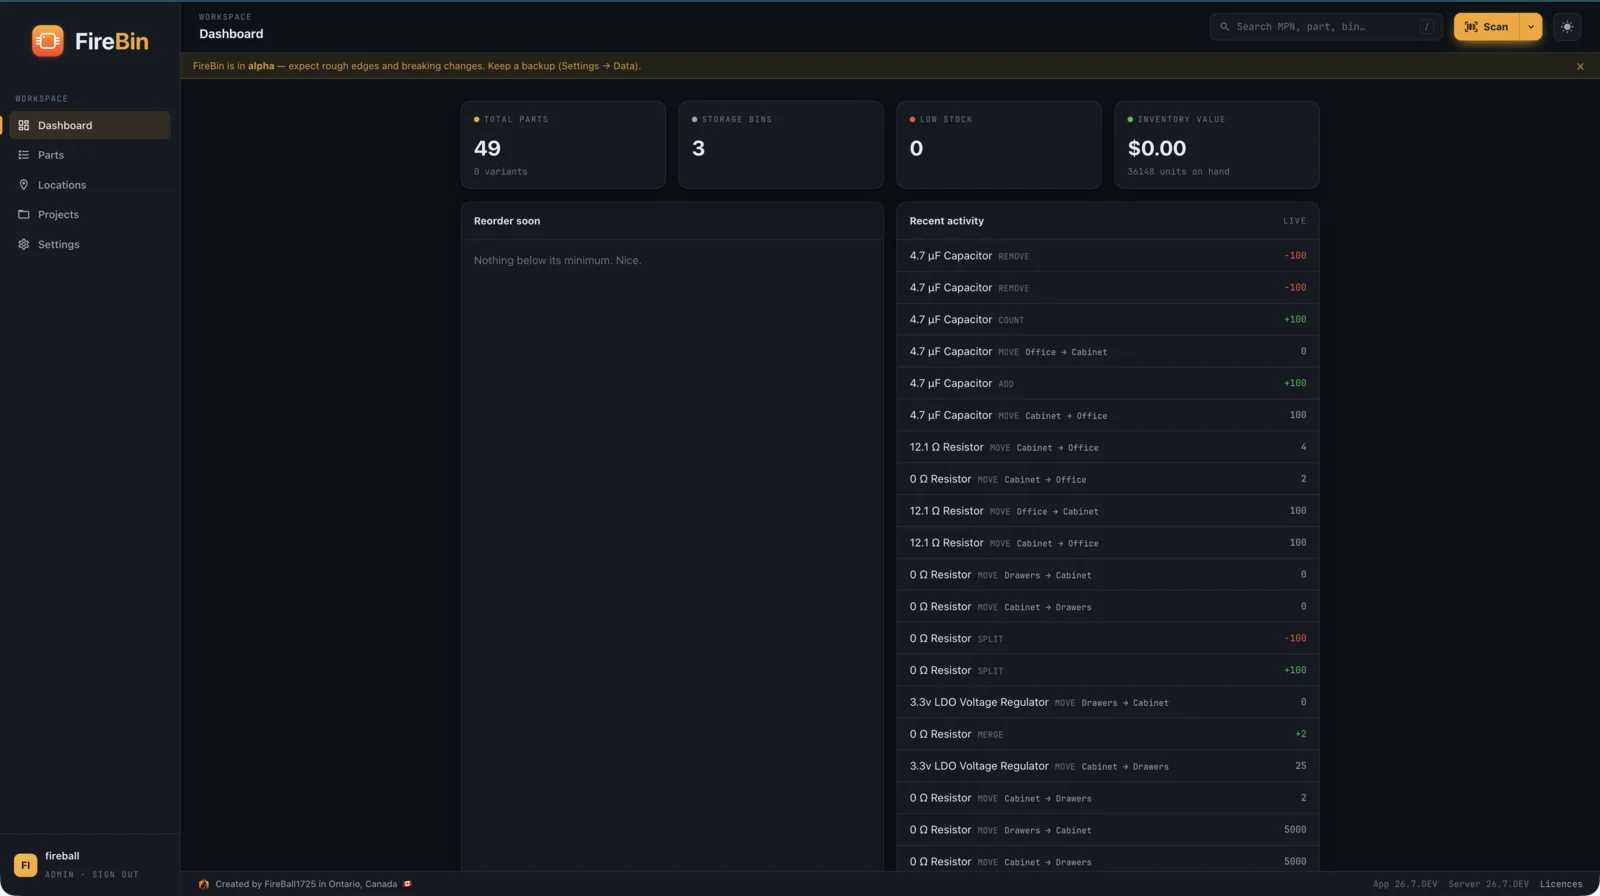Screen dimensions: 1600x896
Task: Open the Total Parts card showing 49
Action: (563, 145)
